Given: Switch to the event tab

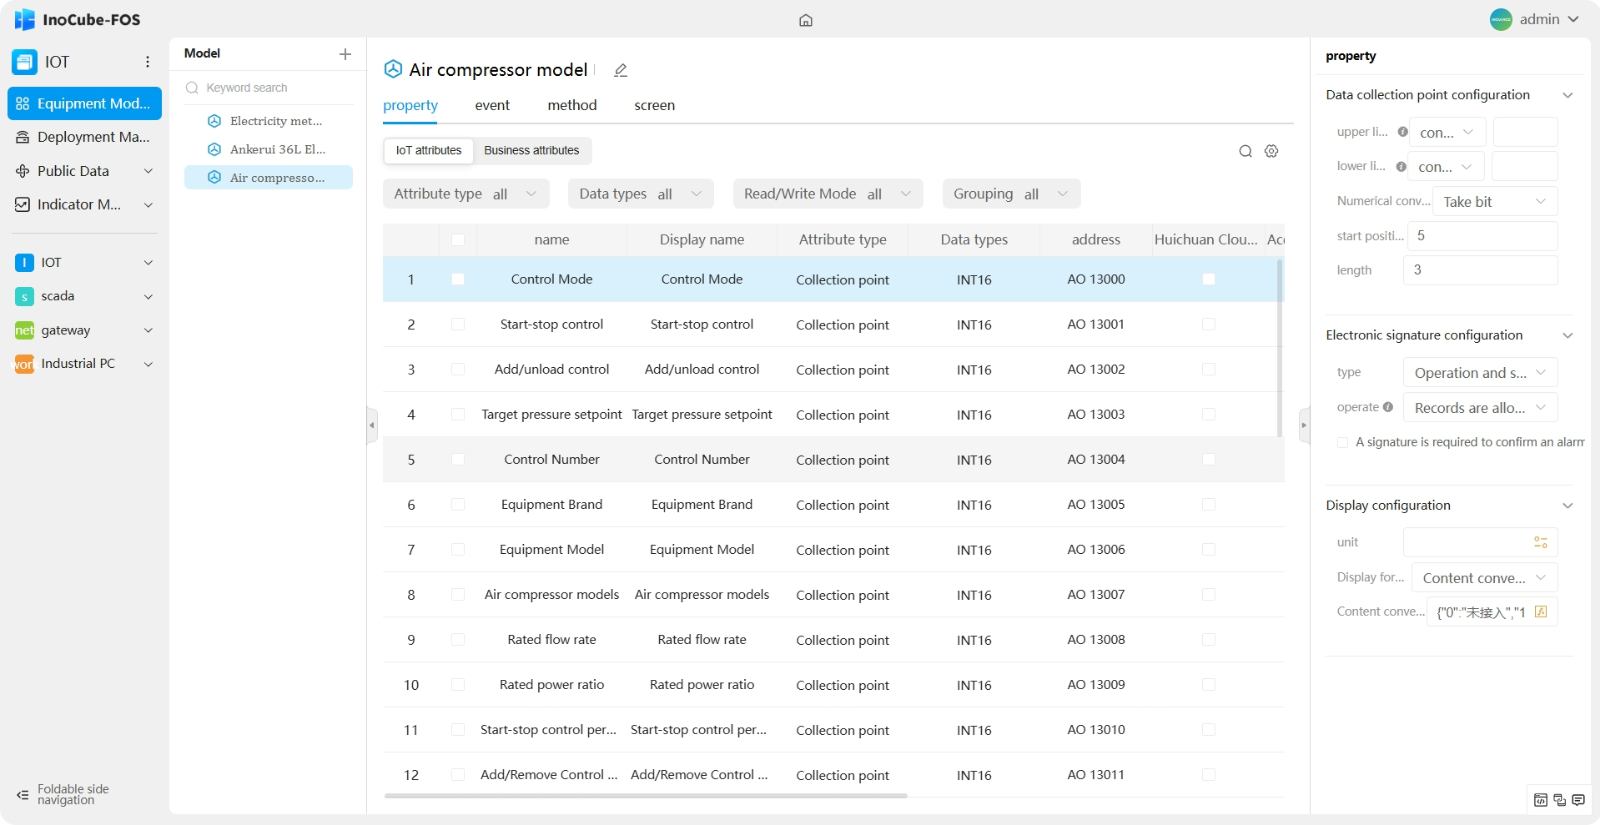Looking at the screenshot, I should (x=492, y=105).
